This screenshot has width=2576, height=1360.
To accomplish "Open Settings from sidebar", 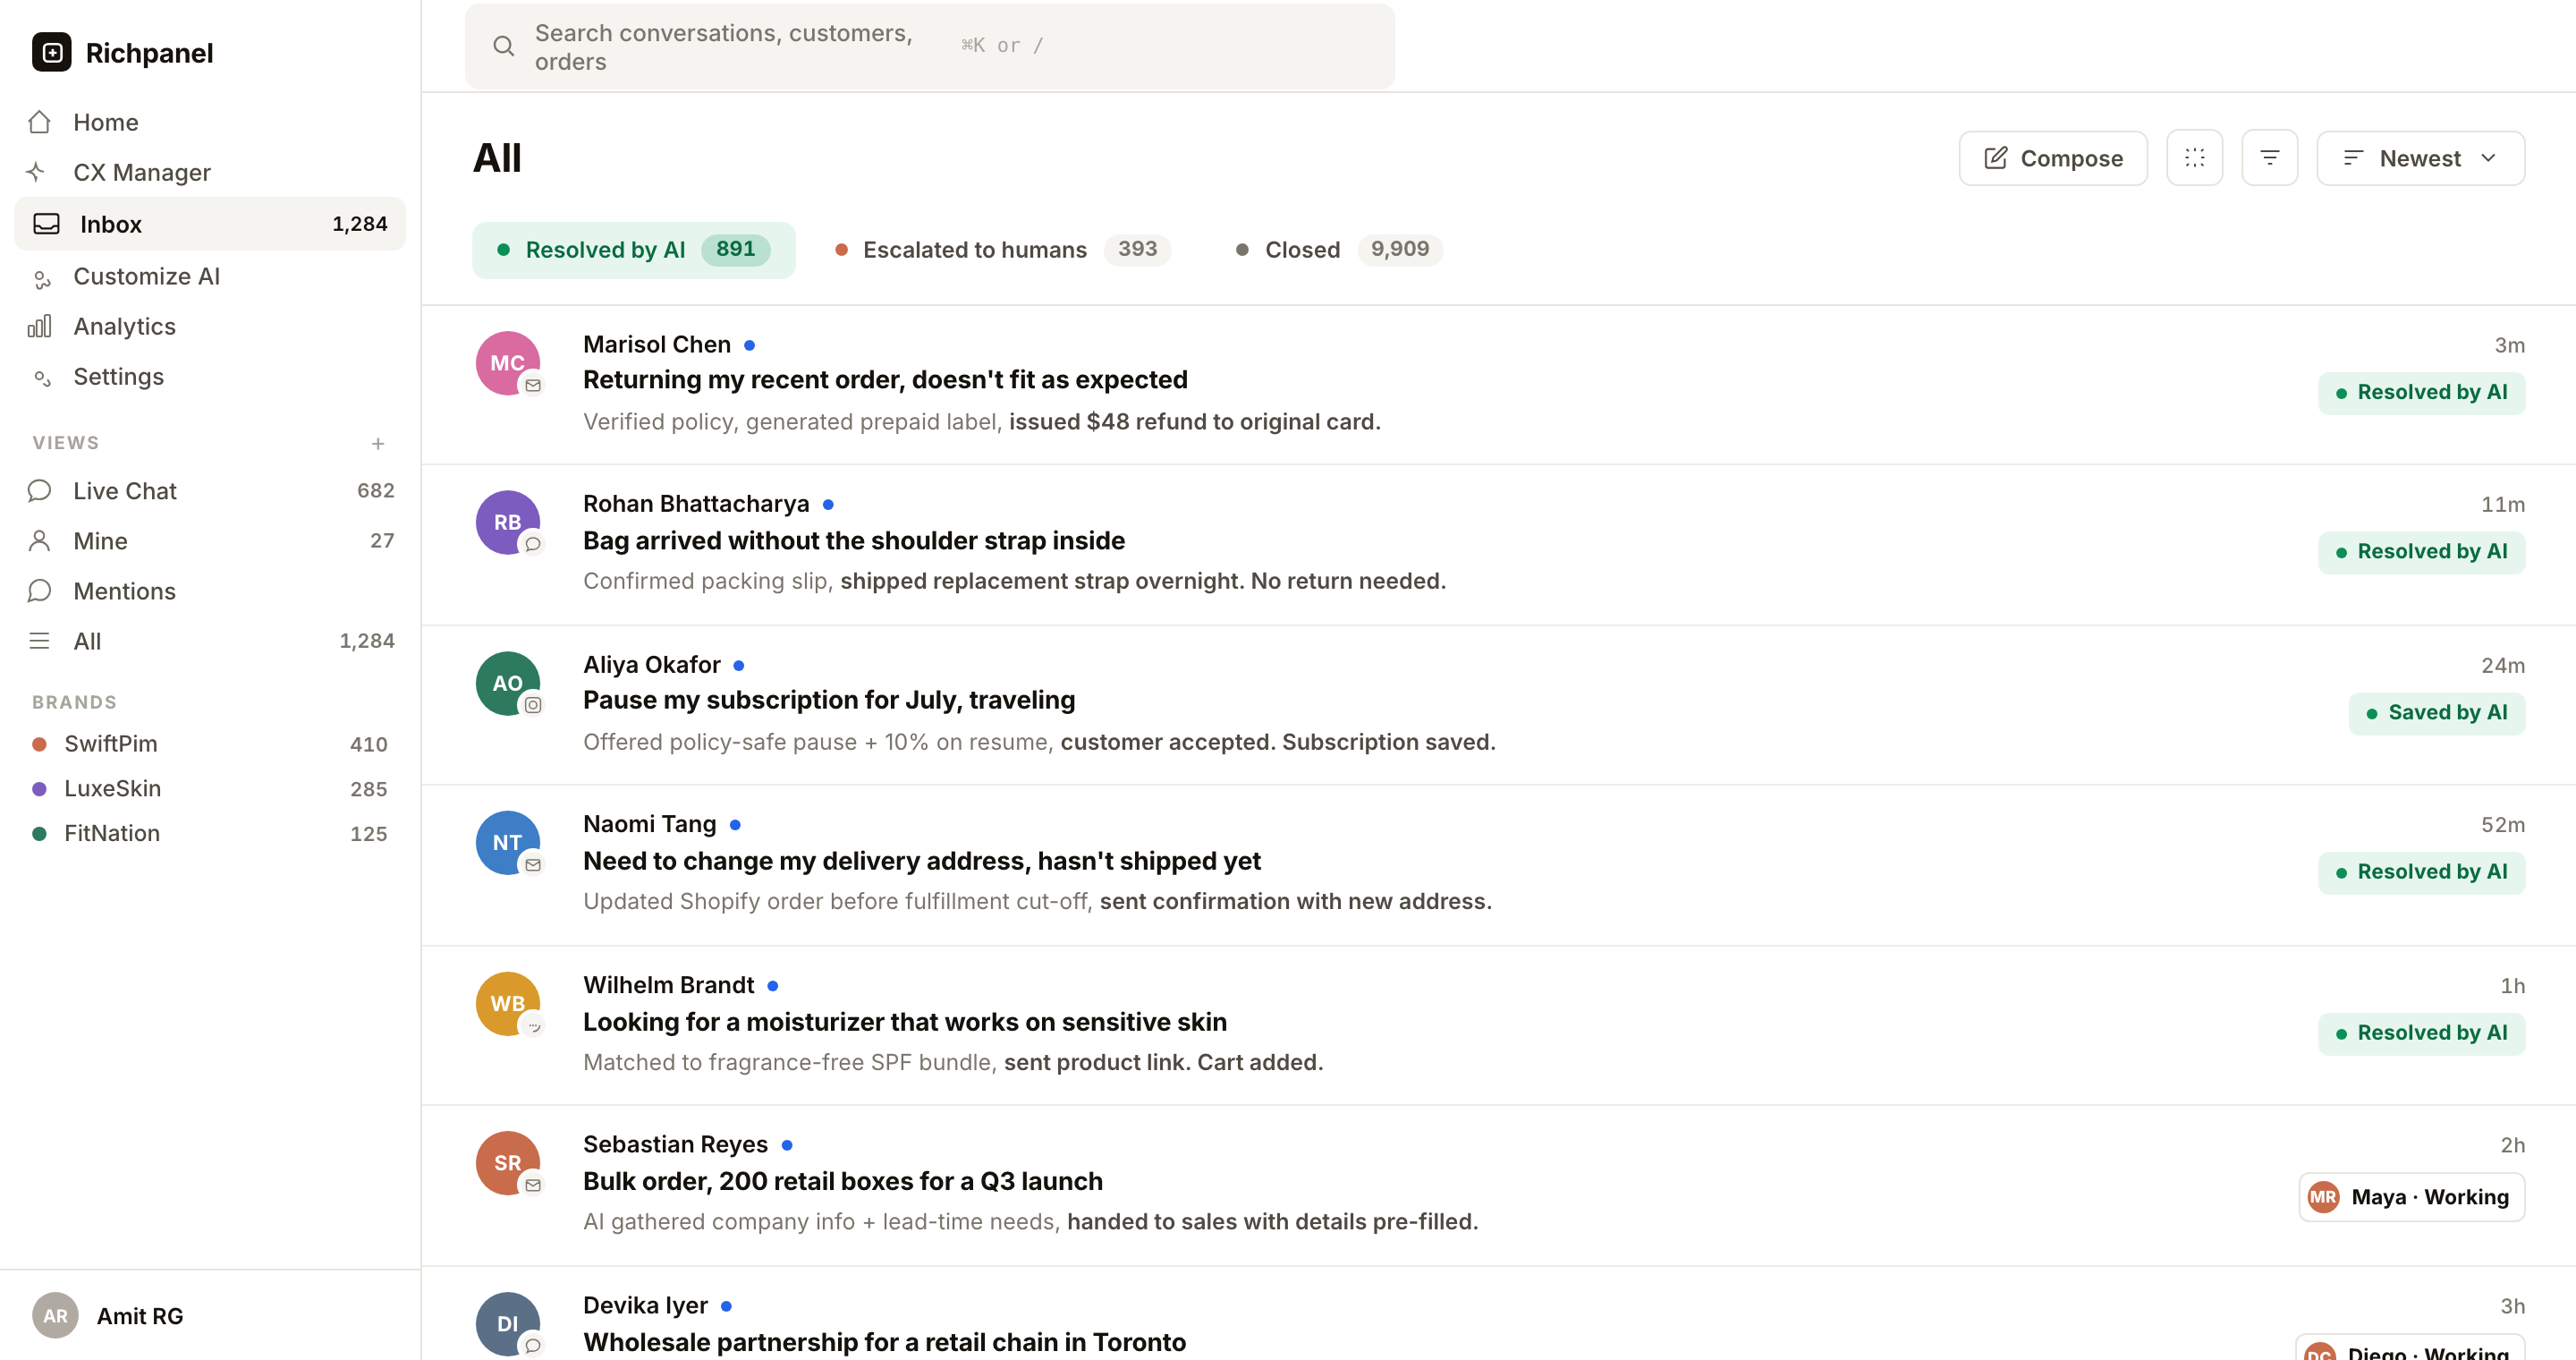I will [x=210, y=376].
